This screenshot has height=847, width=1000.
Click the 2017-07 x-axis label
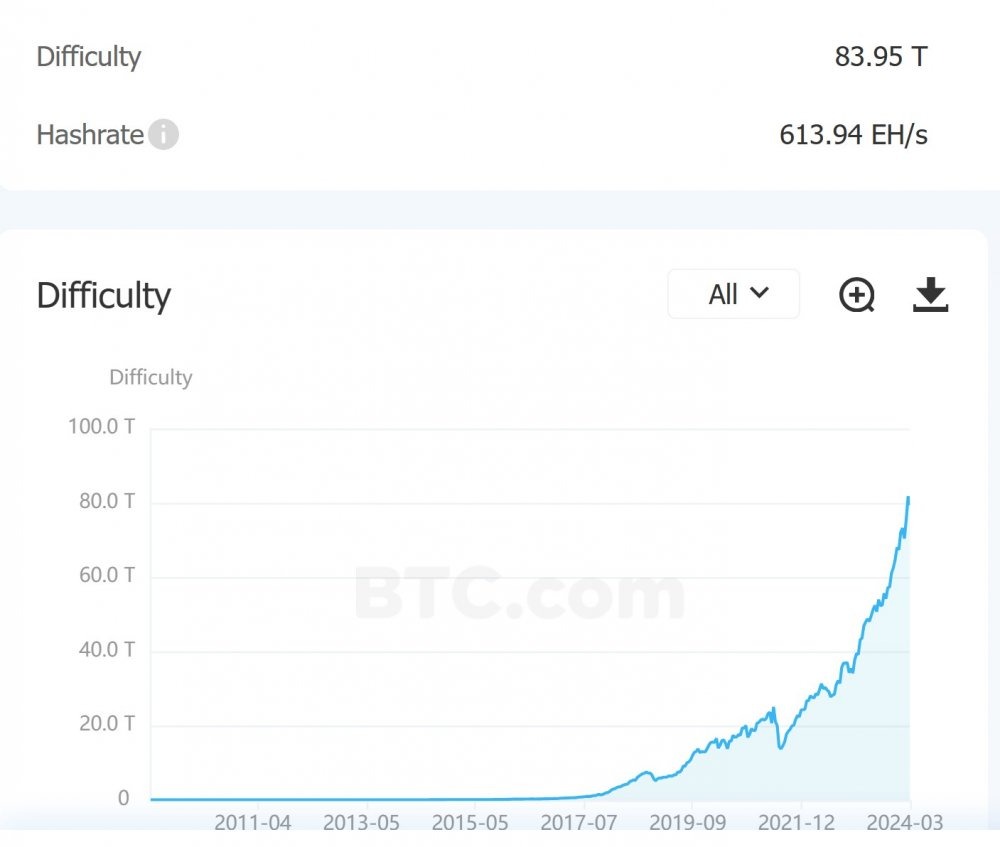pyautogui.click(x=578, y=823)
